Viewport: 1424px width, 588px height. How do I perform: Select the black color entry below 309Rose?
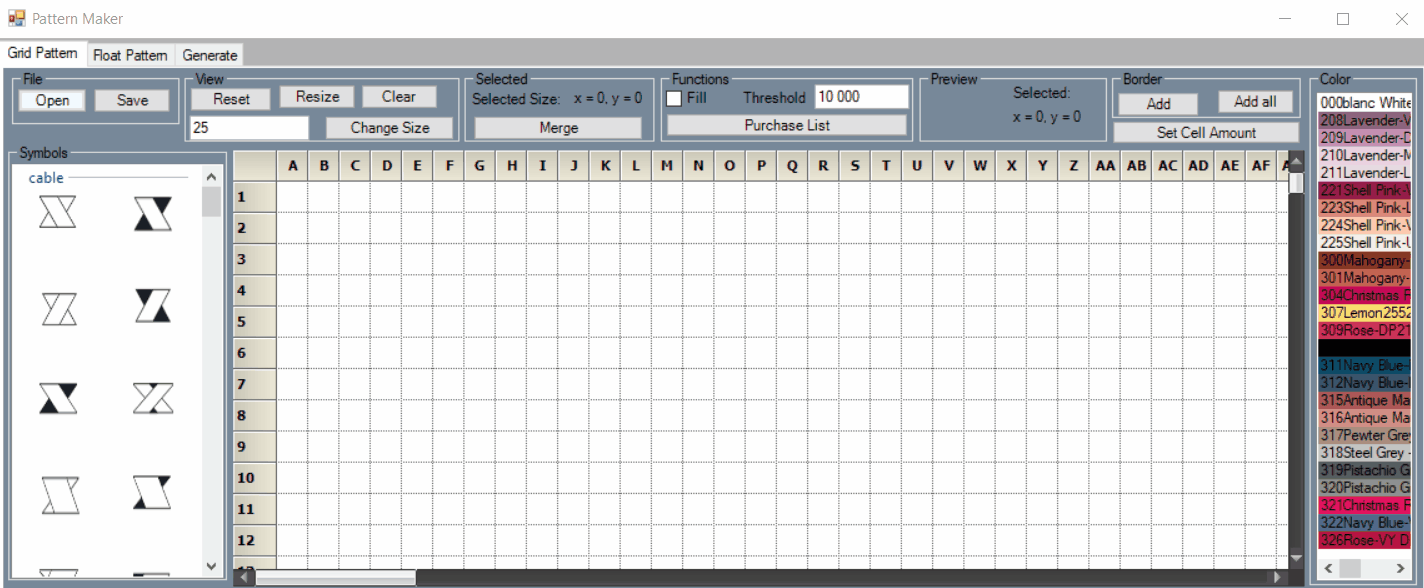click(x=1364, y=347)
